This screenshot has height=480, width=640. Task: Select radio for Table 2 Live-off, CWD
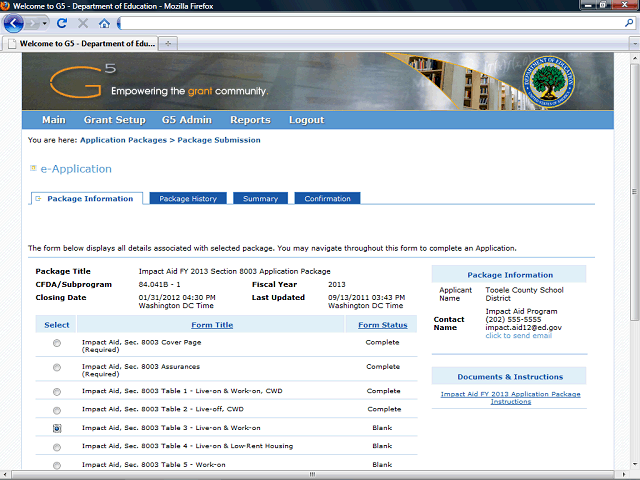57,411
